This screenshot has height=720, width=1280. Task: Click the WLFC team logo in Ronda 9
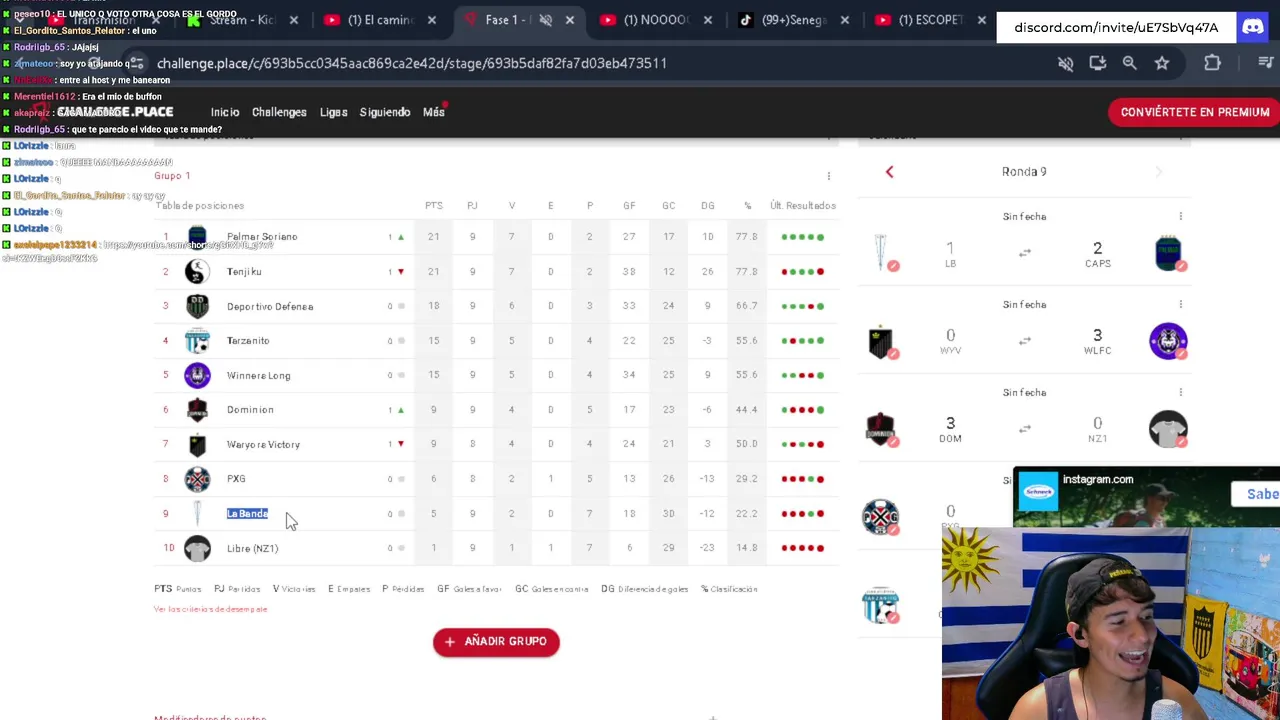pos(1168,341)
